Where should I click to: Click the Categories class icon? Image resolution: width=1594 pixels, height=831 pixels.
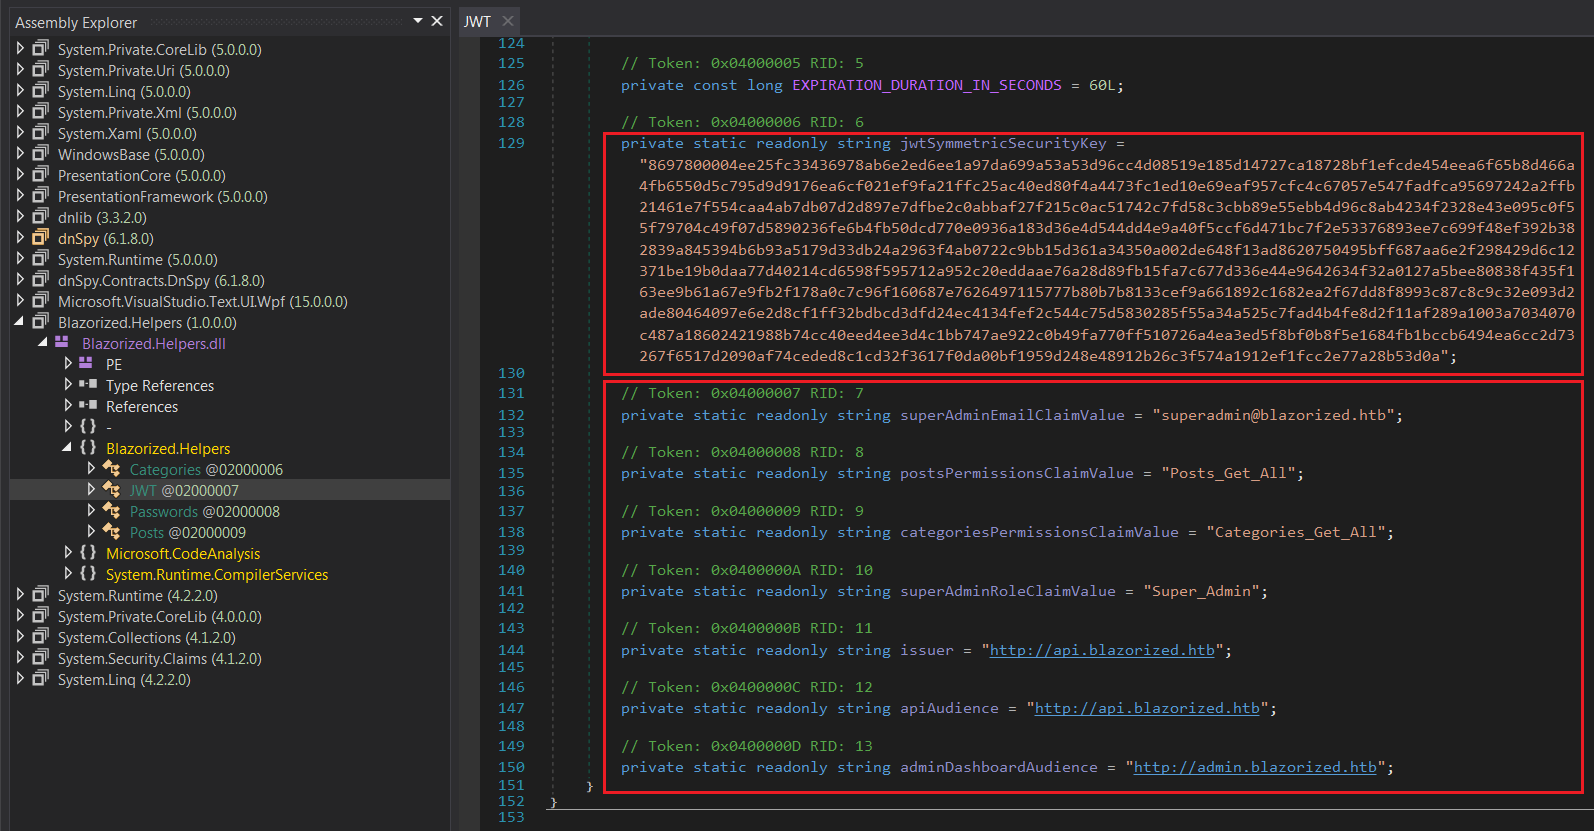pyautogui.click(x=111, y=469)
